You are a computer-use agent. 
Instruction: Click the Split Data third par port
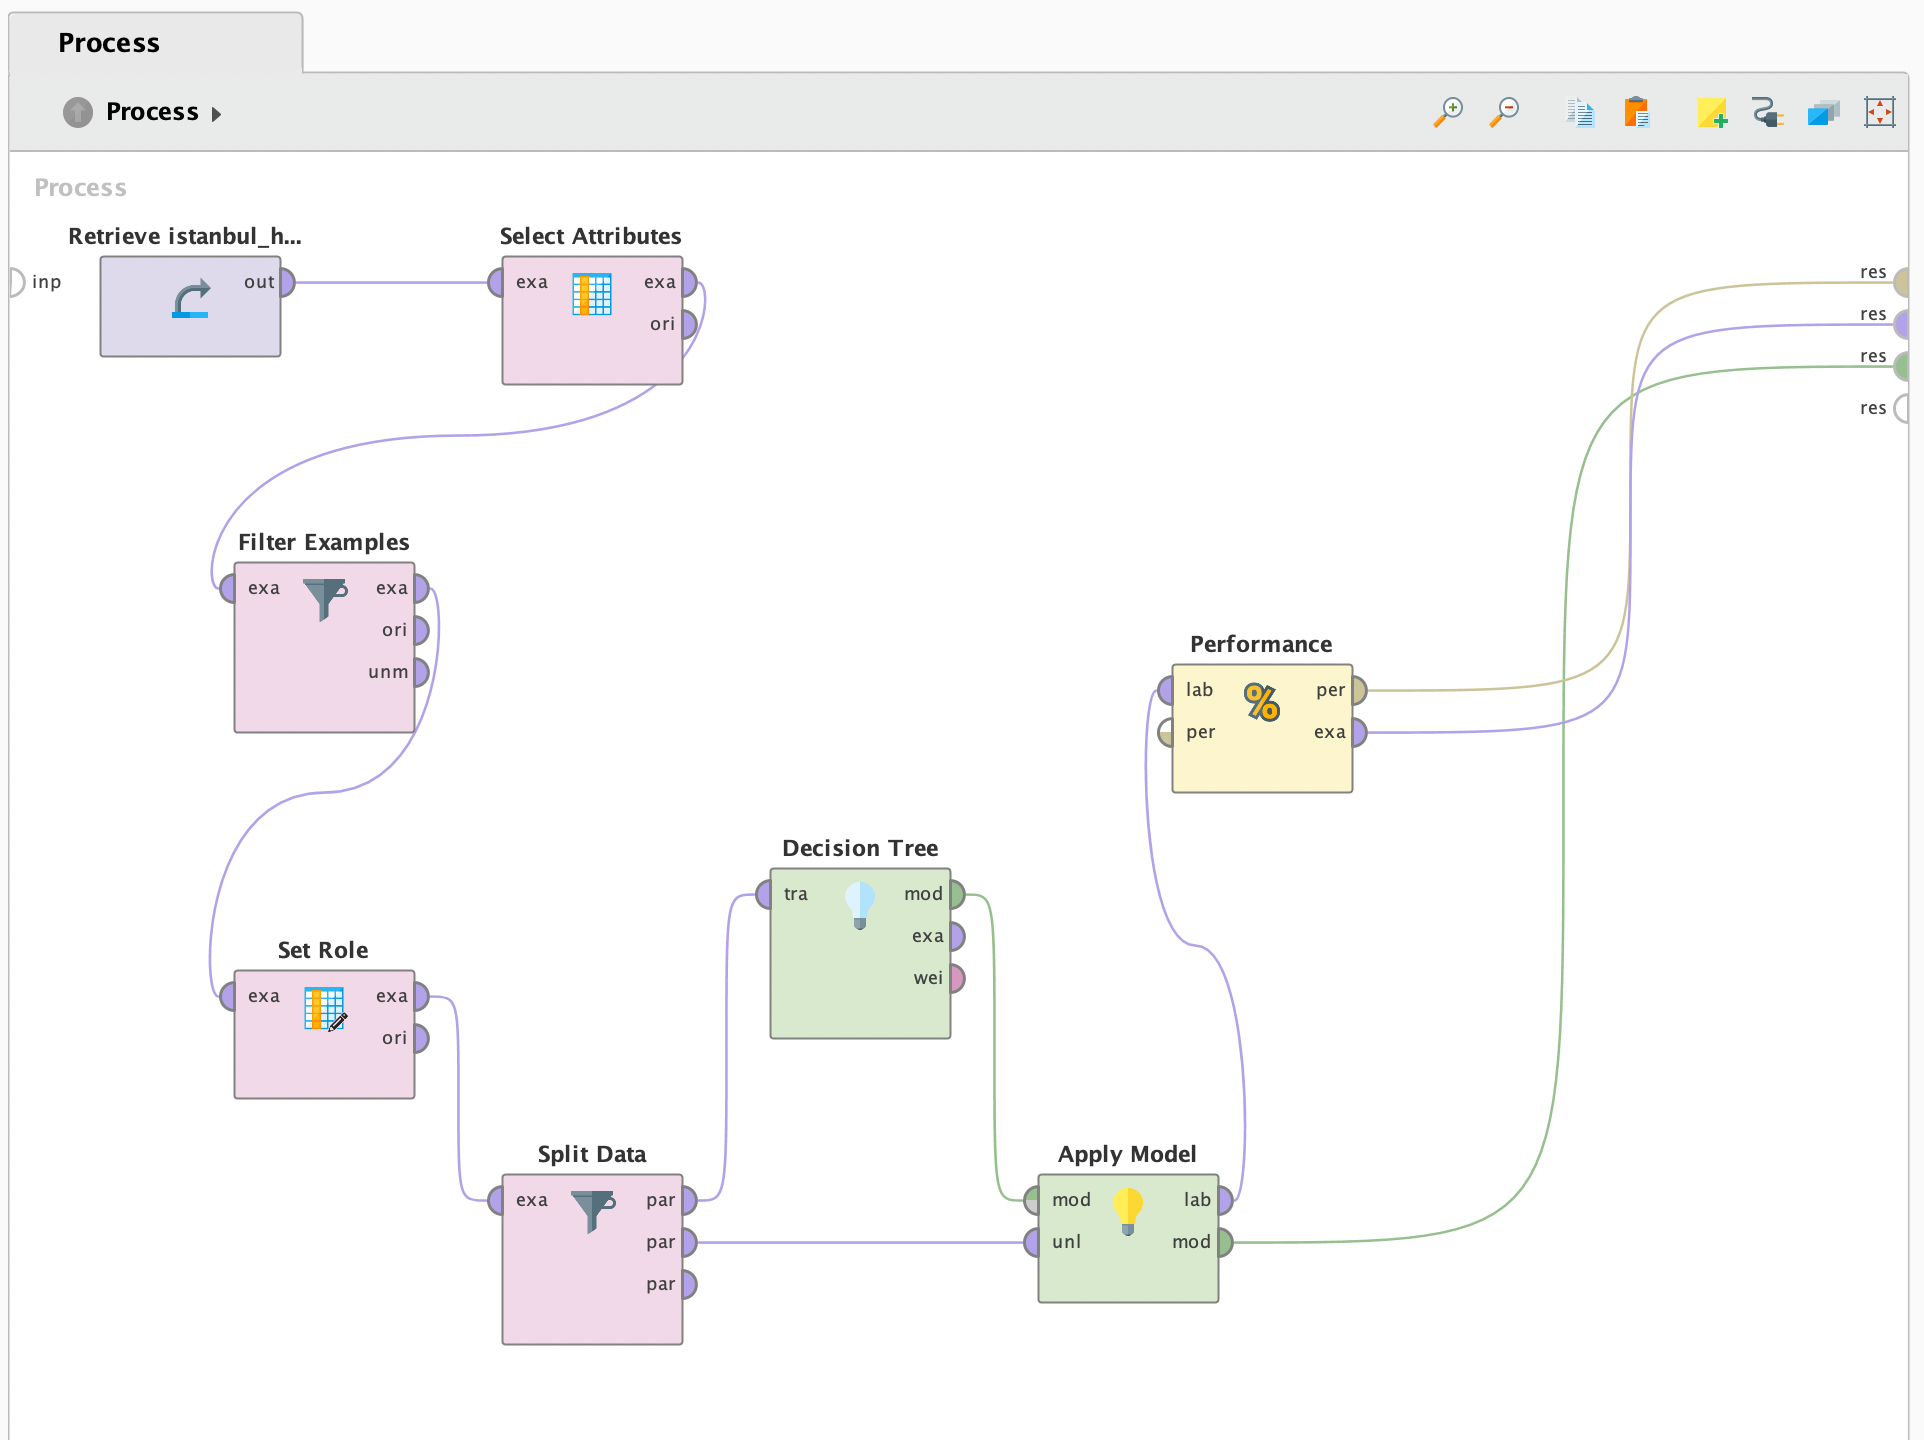689,1284
